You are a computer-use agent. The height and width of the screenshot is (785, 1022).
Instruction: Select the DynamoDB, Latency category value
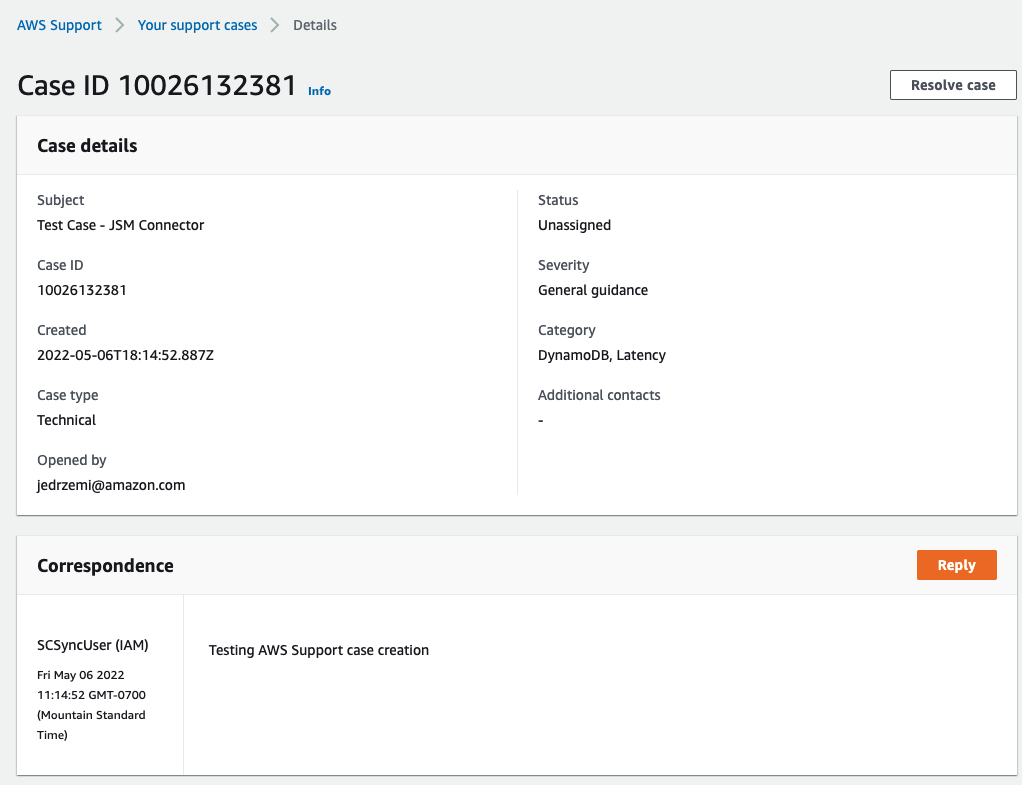click(x=602, y=355)
